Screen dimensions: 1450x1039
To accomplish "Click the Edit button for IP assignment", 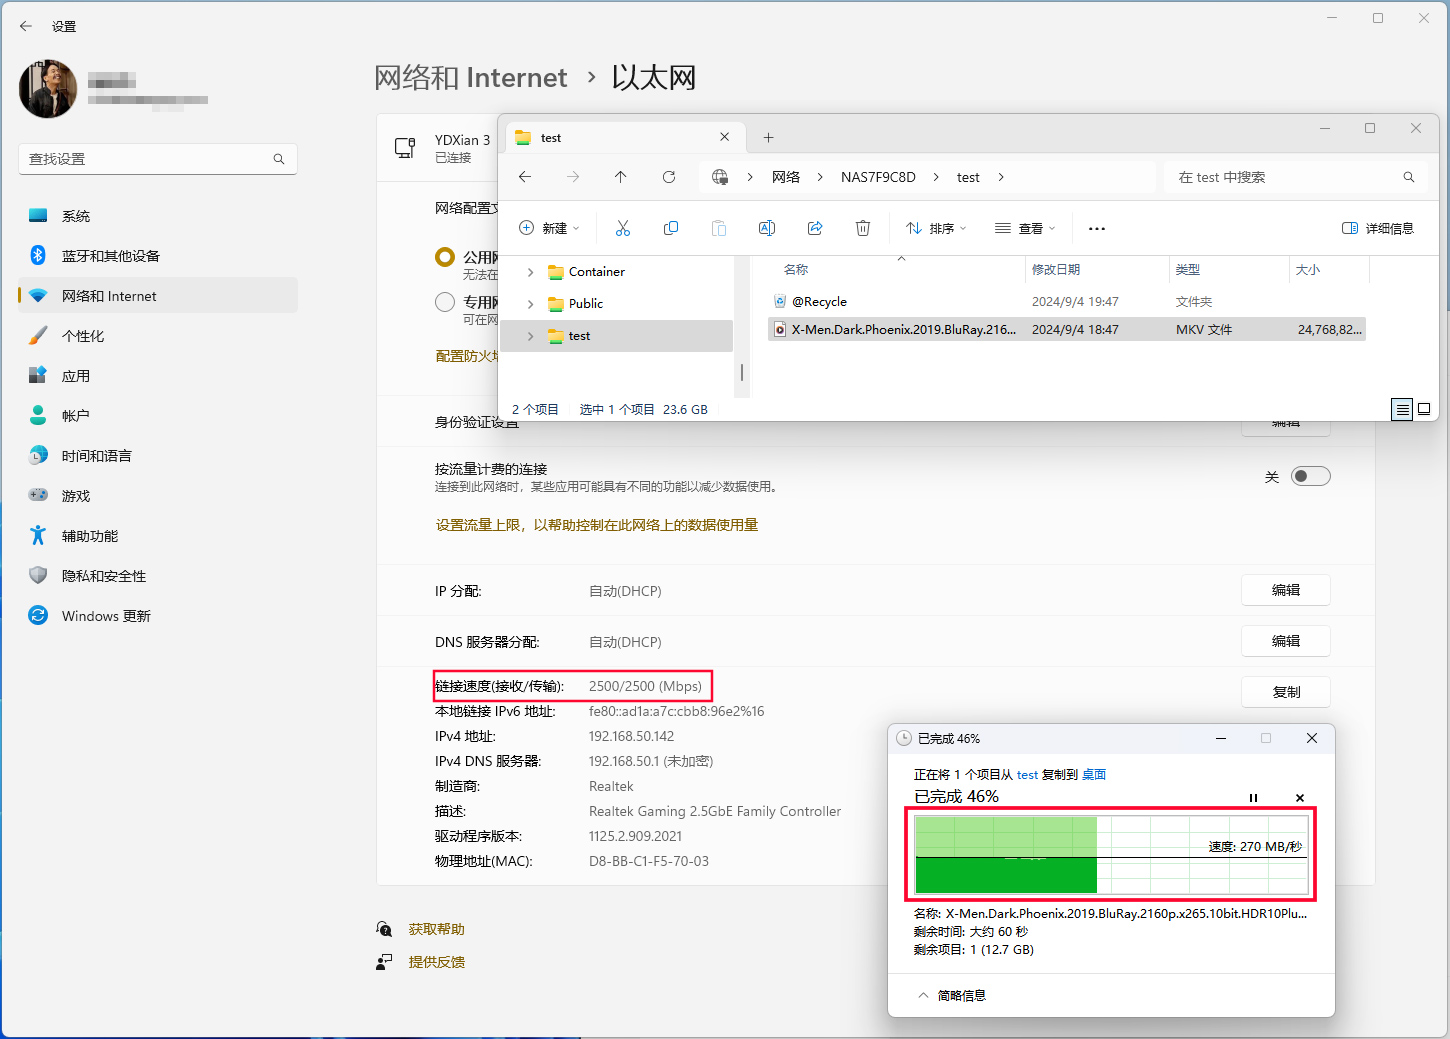I will pos(1285,590).
